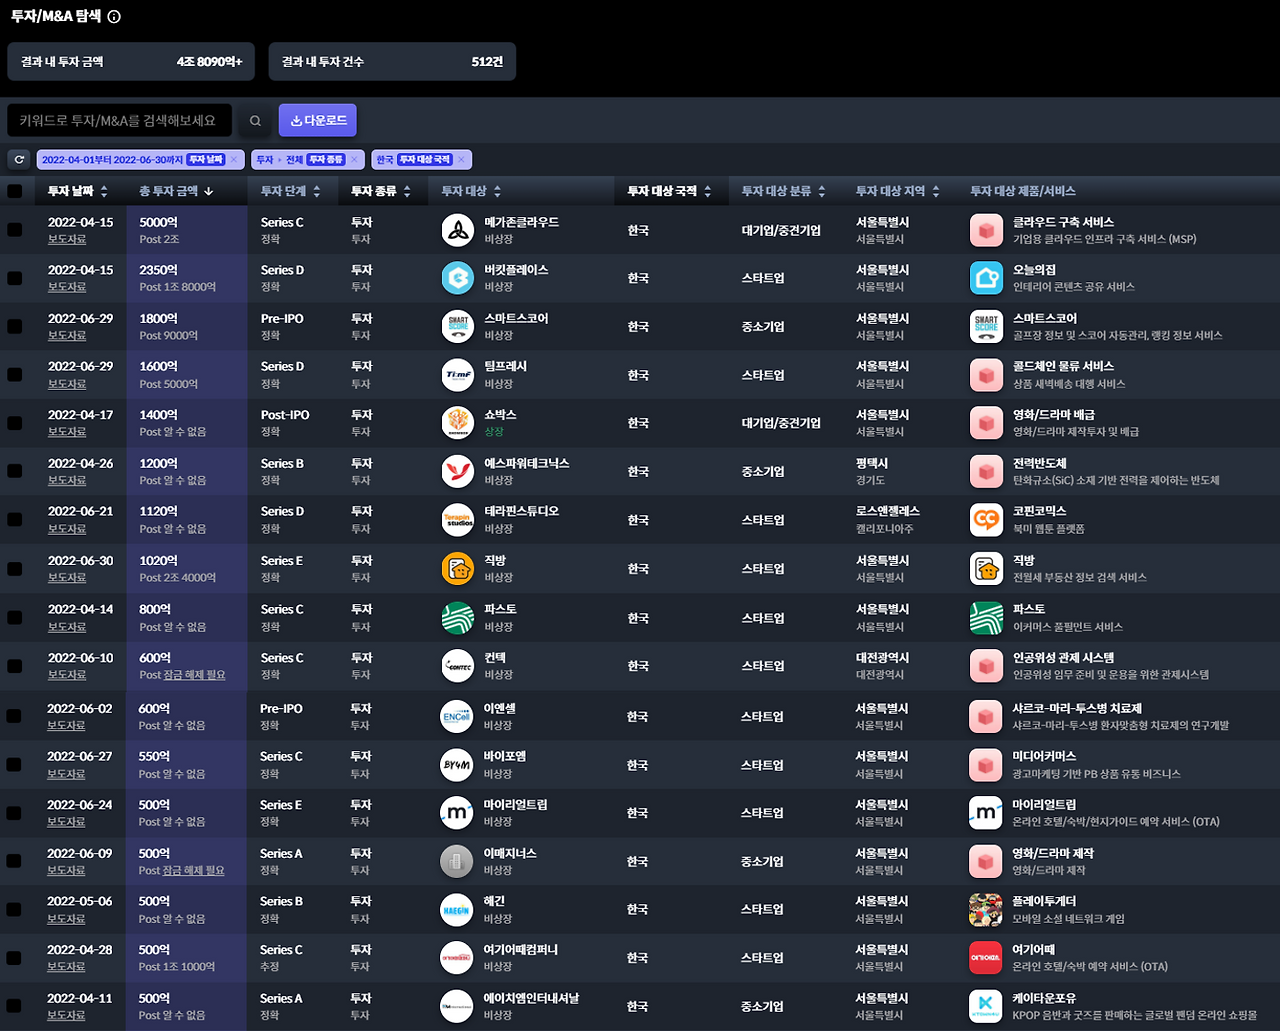Click the 다운로드 button

318,120
